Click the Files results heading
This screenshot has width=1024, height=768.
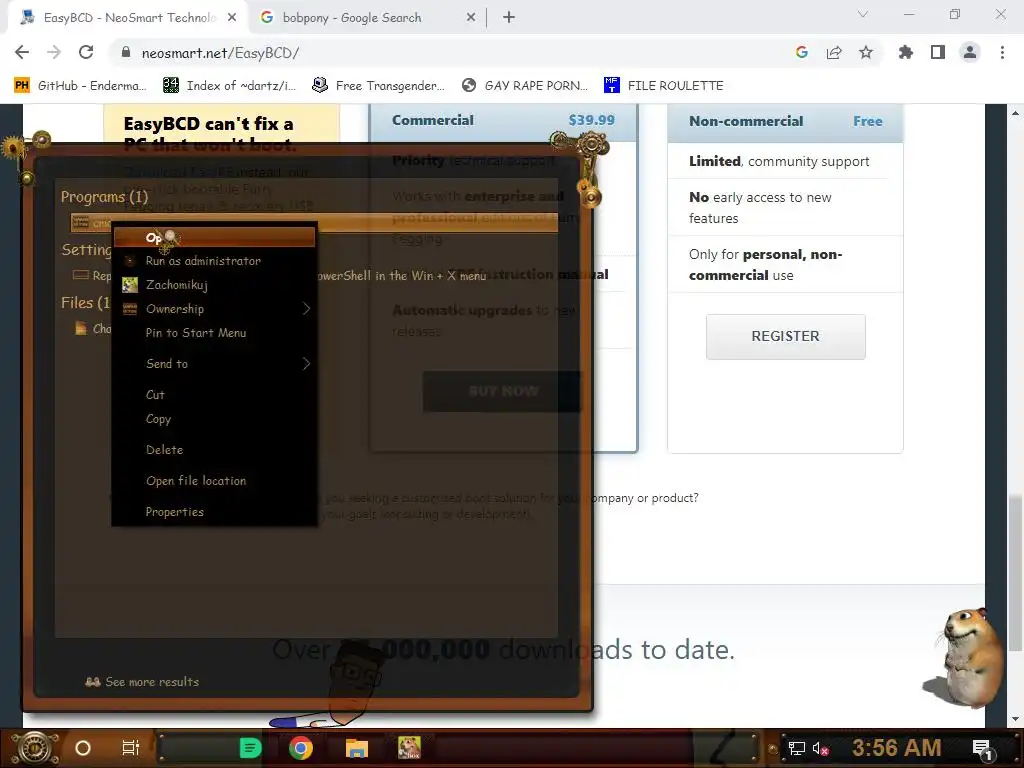point(86,302)
